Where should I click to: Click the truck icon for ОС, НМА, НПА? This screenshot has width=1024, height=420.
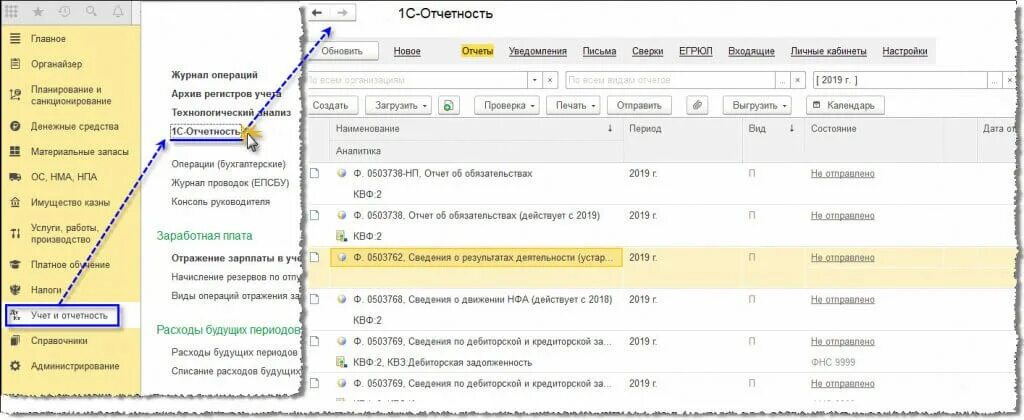15,177
